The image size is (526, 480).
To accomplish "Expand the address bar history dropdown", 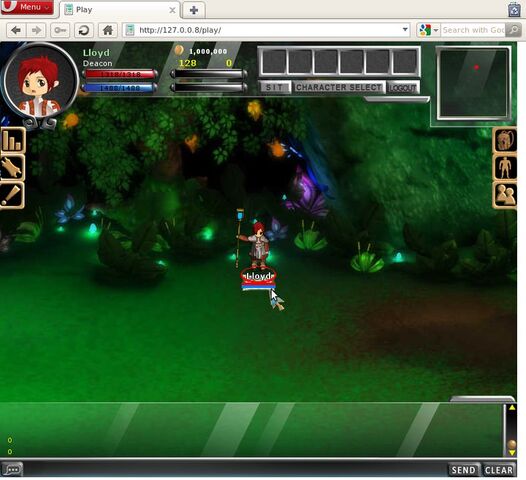I will pos(405,30).
